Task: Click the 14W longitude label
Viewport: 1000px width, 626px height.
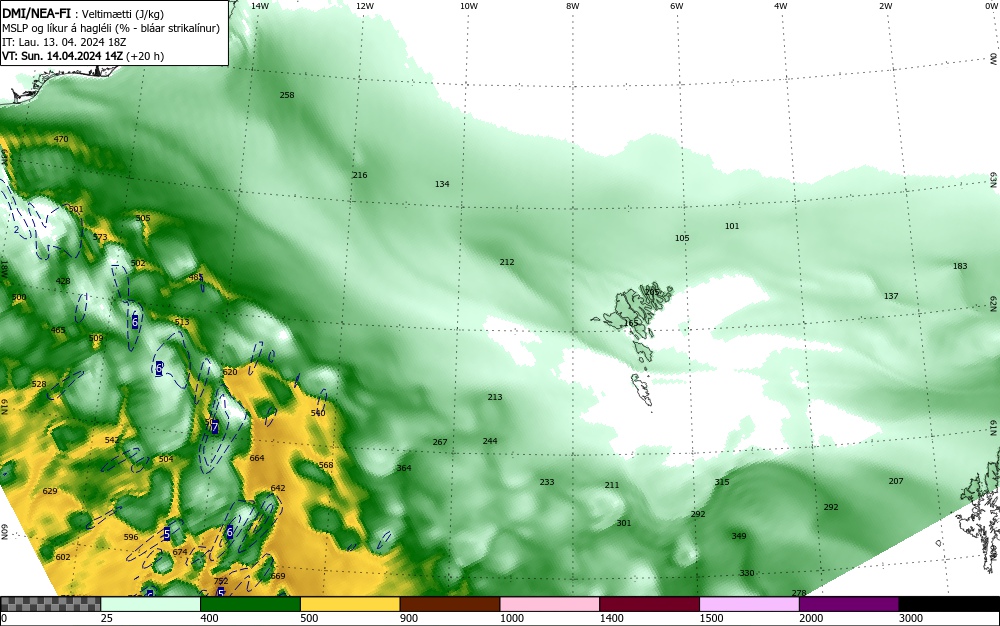Action: coord(260,6)
